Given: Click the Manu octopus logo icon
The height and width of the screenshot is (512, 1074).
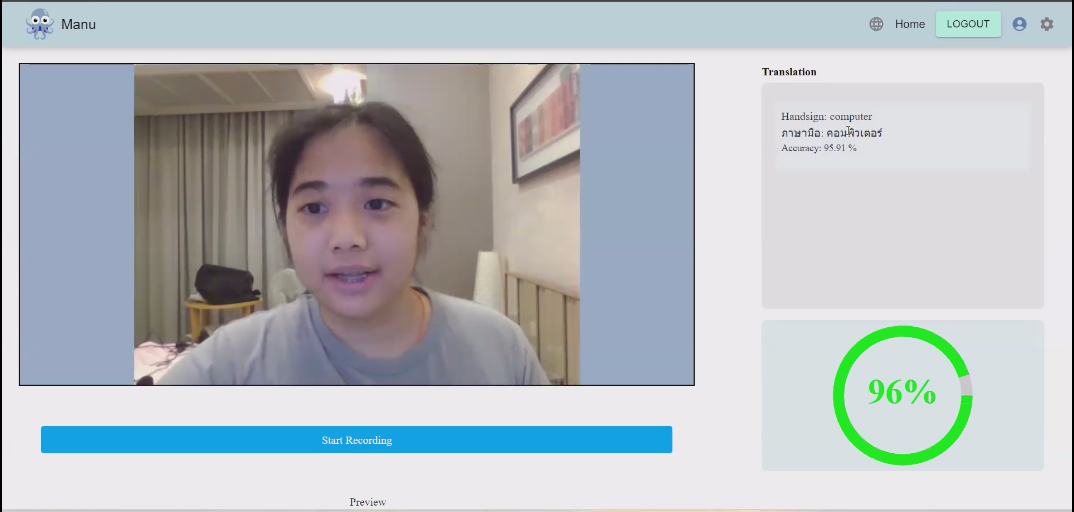Looking at the screenshot, I should [x=39, y=24].
